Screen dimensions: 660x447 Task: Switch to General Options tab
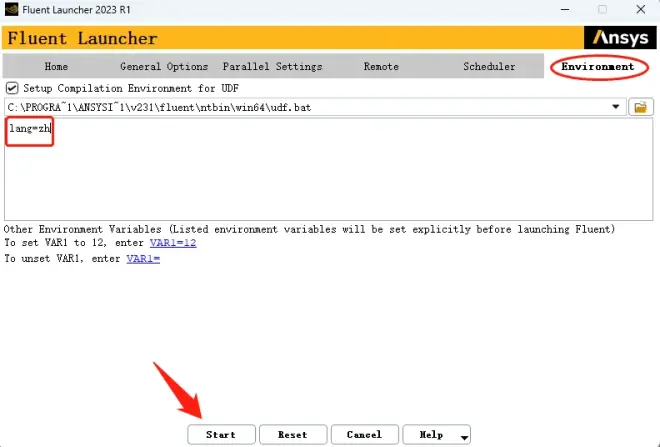coord(164,67)
